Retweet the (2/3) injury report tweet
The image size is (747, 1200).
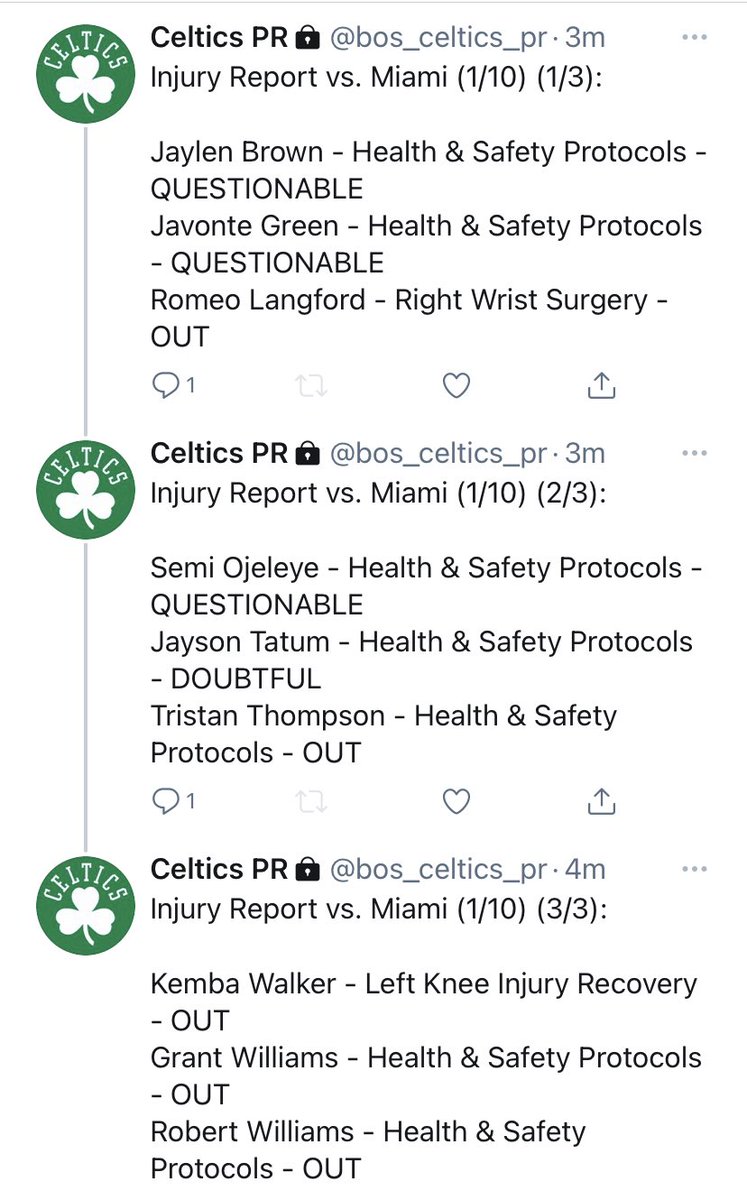[x=313, y=800]
